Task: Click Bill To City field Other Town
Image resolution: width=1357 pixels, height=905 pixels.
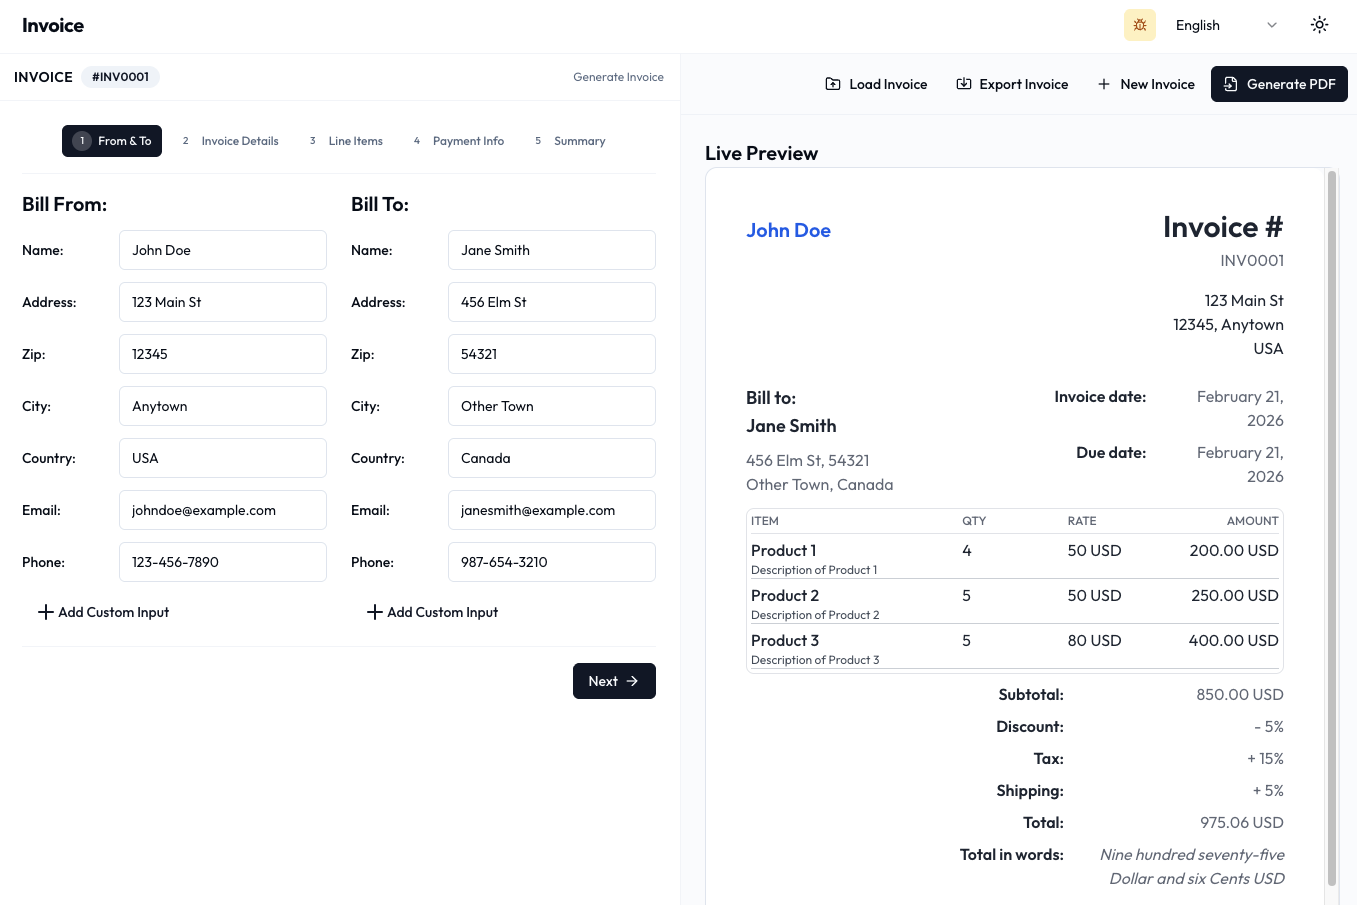Action: click(x=552, y=406)
